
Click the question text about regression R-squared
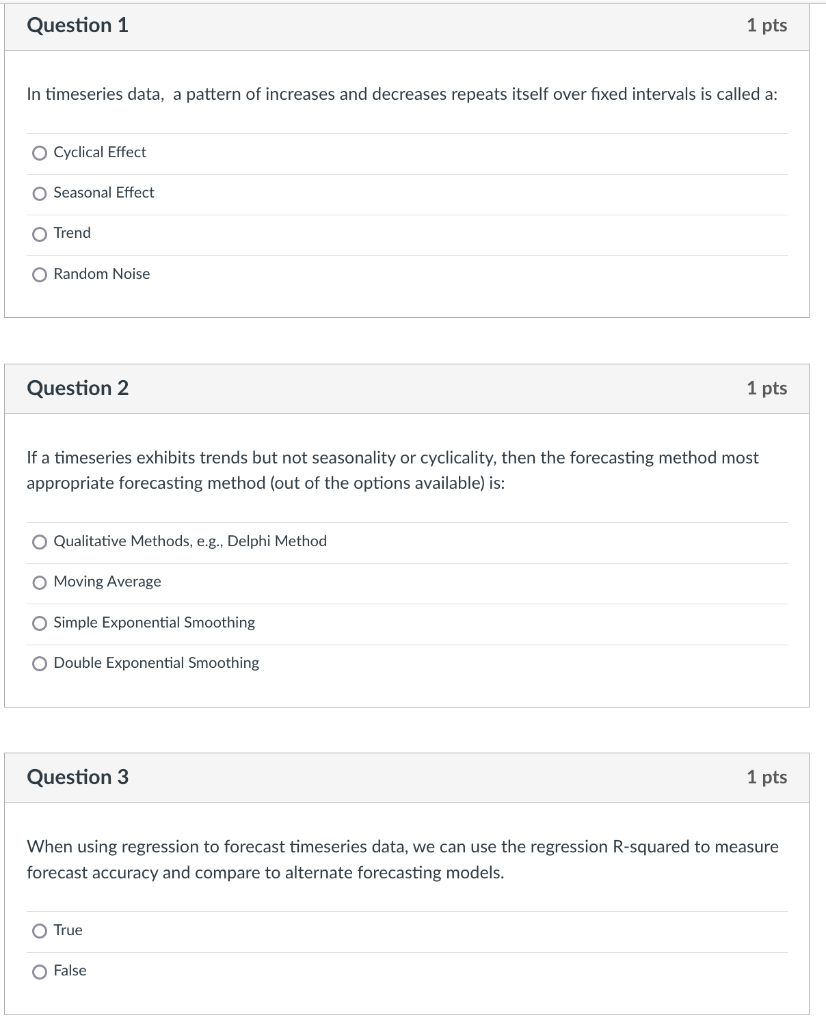pyautogui.click(x=401, y=859)
